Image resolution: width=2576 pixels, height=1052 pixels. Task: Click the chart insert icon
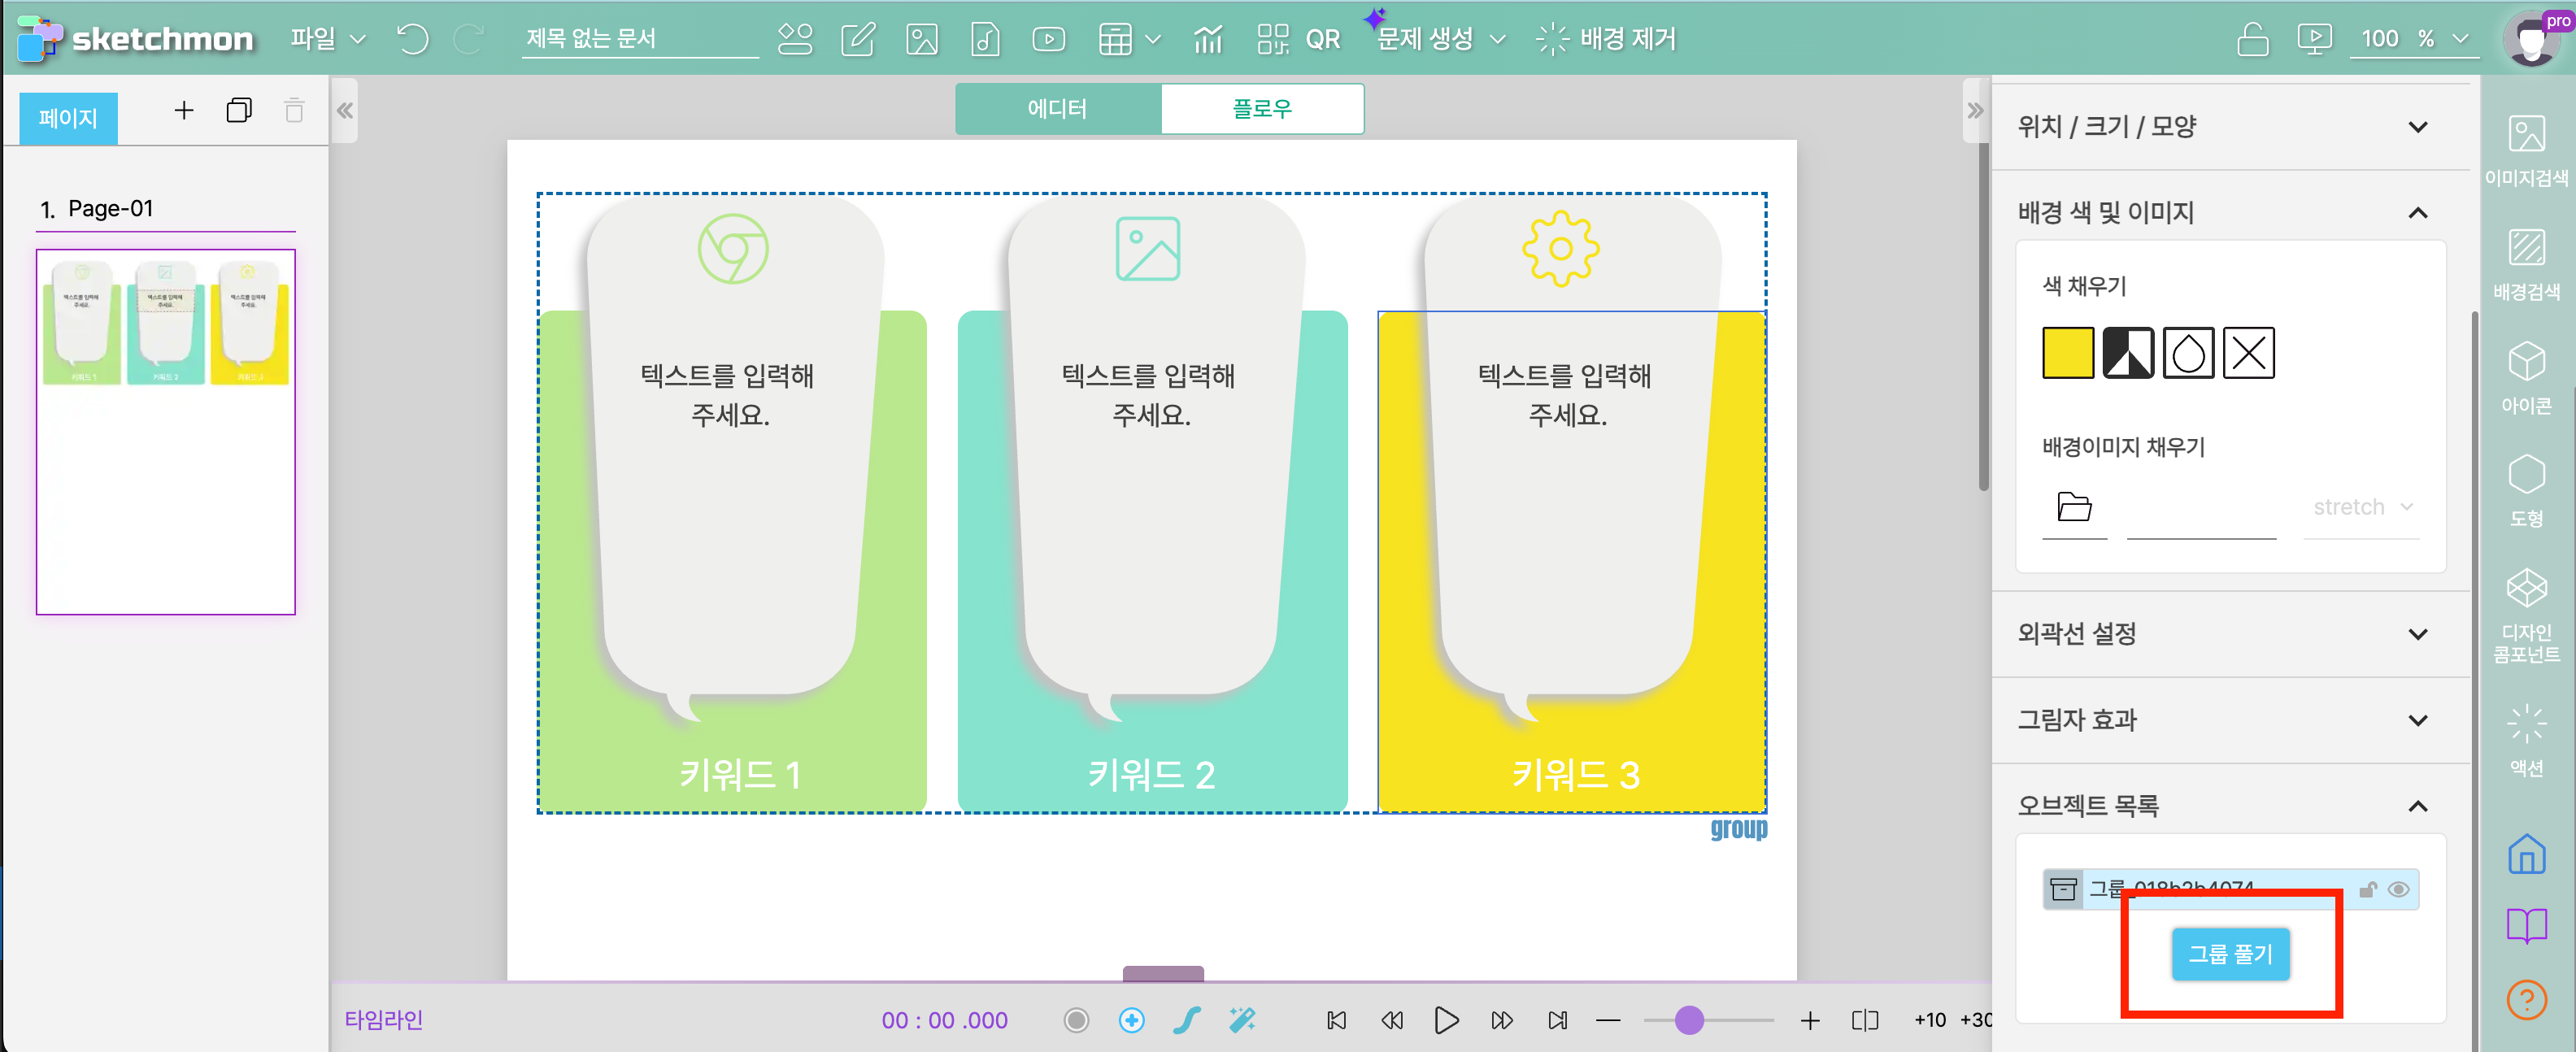click(1207, 39)
